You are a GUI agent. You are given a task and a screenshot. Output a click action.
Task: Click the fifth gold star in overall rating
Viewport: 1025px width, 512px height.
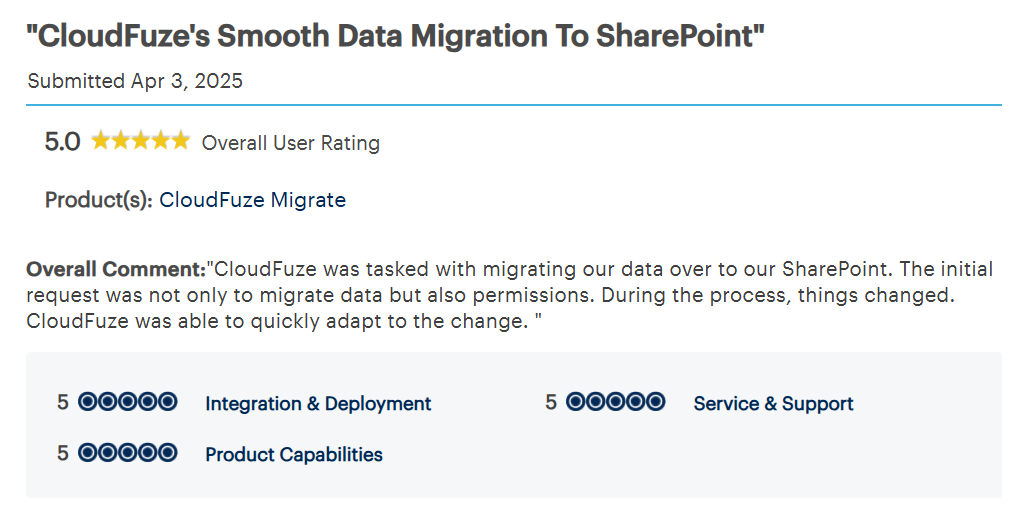[180, 141]
